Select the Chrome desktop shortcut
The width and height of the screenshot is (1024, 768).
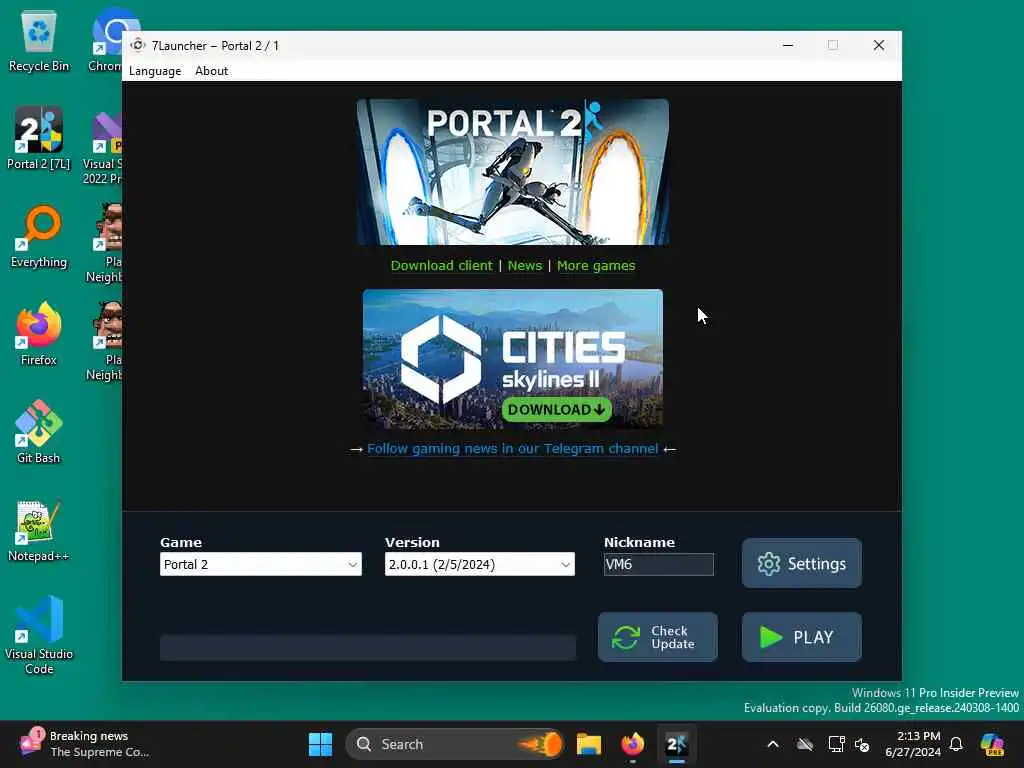click(106, 40)
